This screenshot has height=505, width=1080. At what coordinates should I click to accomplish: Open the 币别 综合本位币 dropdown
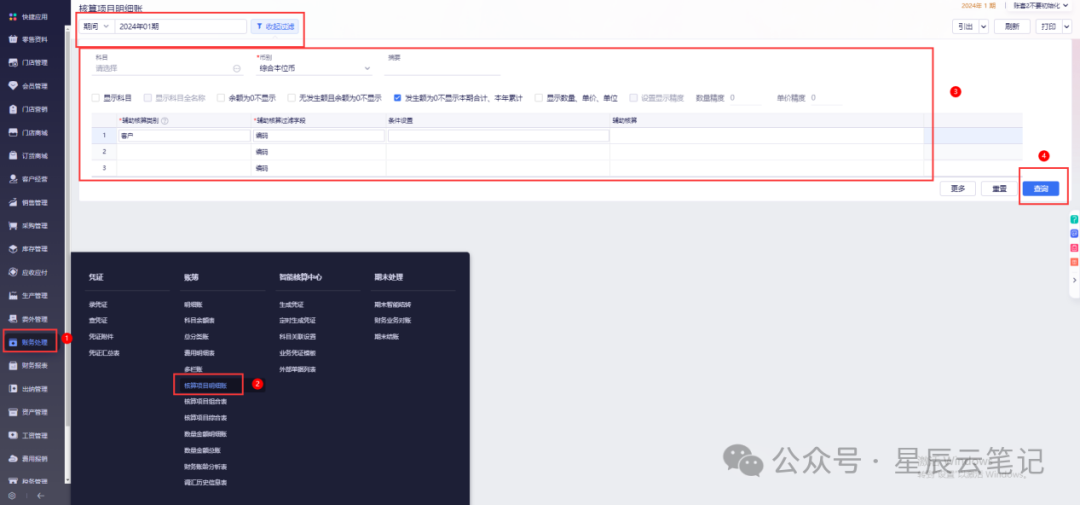[x=313, y=68]
